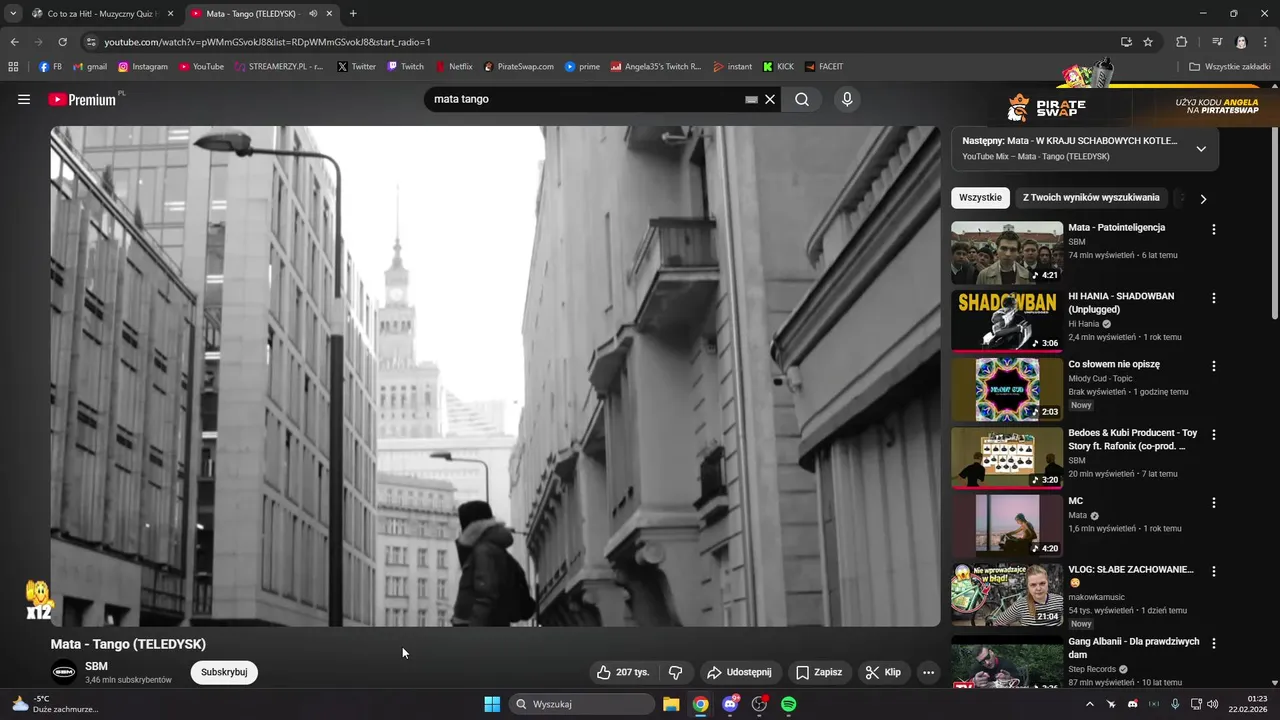The height and width of the screenshot is (720, 1280).
Task: Open Discord from the taskbar
Action: coord(730,704)
